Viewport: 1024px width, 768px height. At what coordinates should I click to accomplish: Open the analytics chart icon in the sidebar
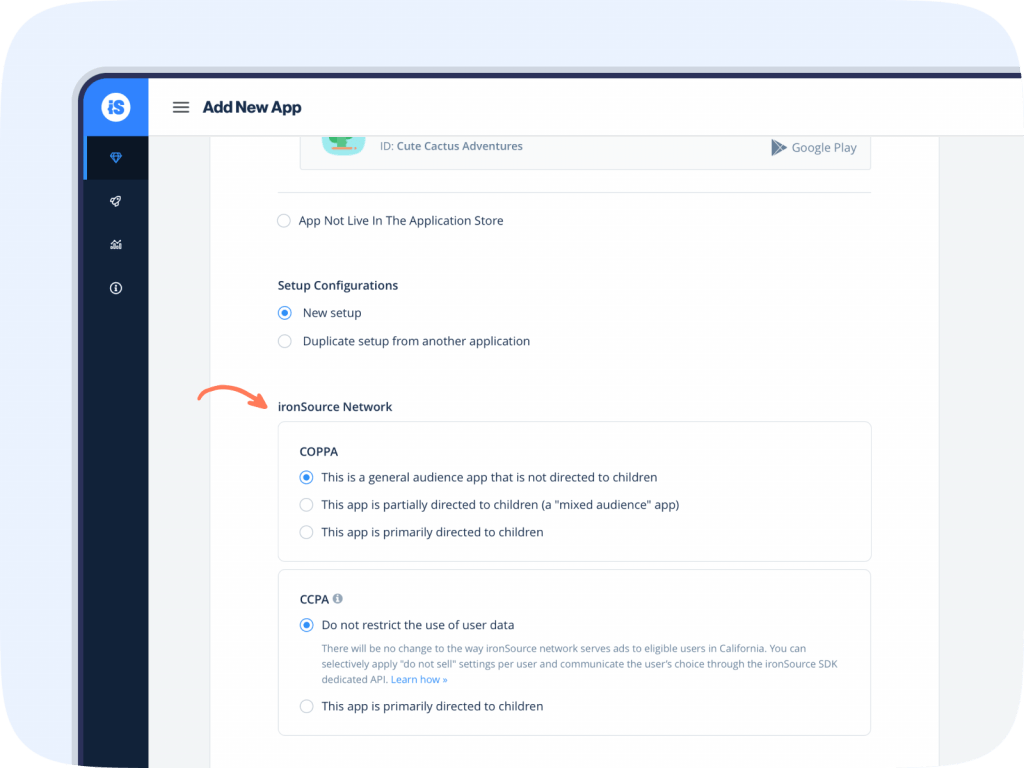(x=115, y=244)
